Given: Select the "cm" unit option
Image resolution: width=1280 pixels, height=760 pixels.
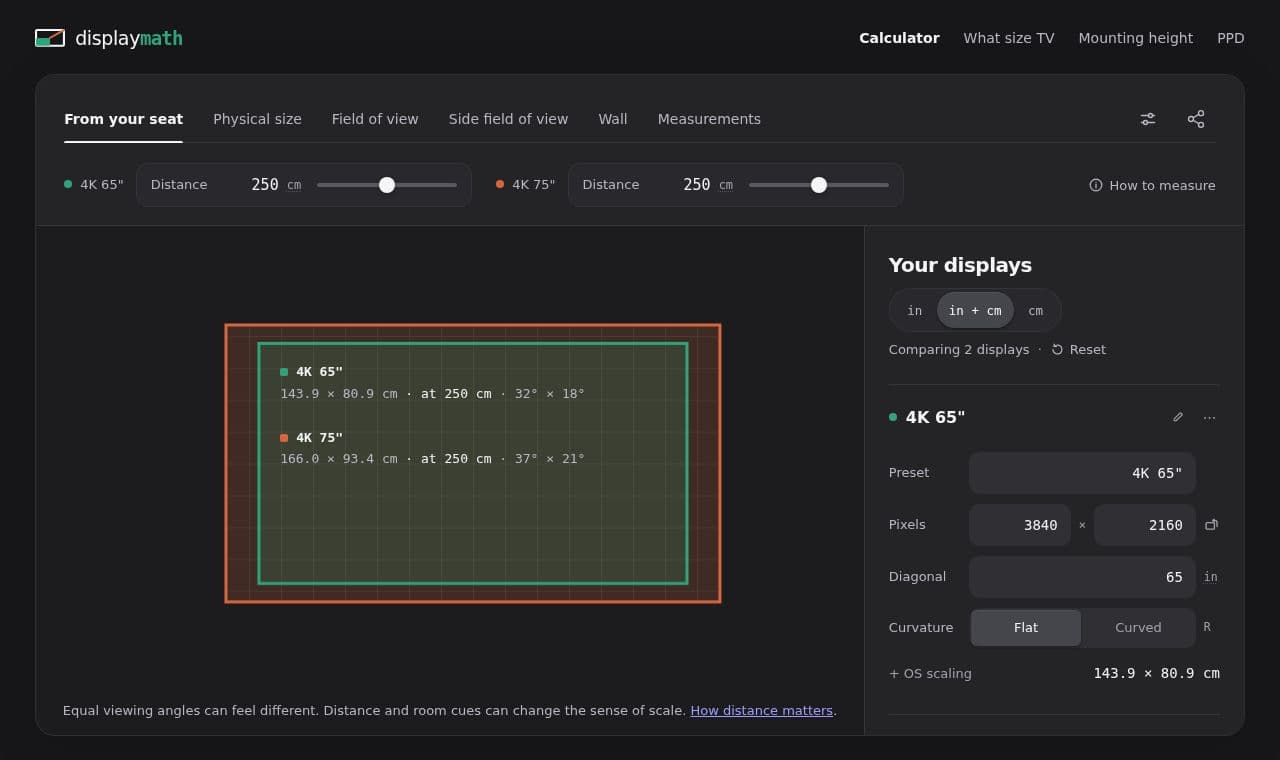Looking at the screenshot, I should (x=1036, y=311).
